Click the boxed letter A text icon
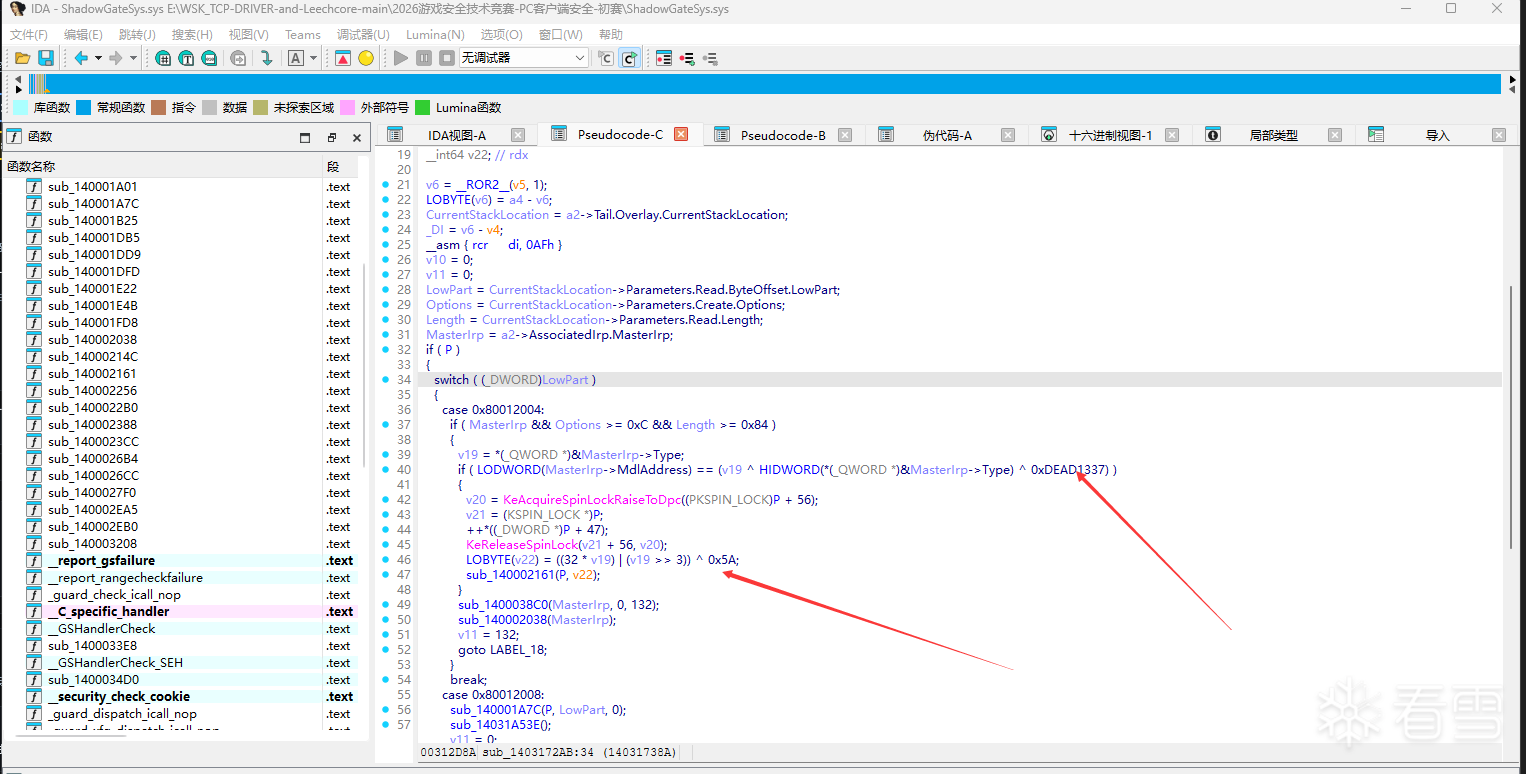Screen dimensions: 1526x774 pyautogui.click(x=296, y=58)
